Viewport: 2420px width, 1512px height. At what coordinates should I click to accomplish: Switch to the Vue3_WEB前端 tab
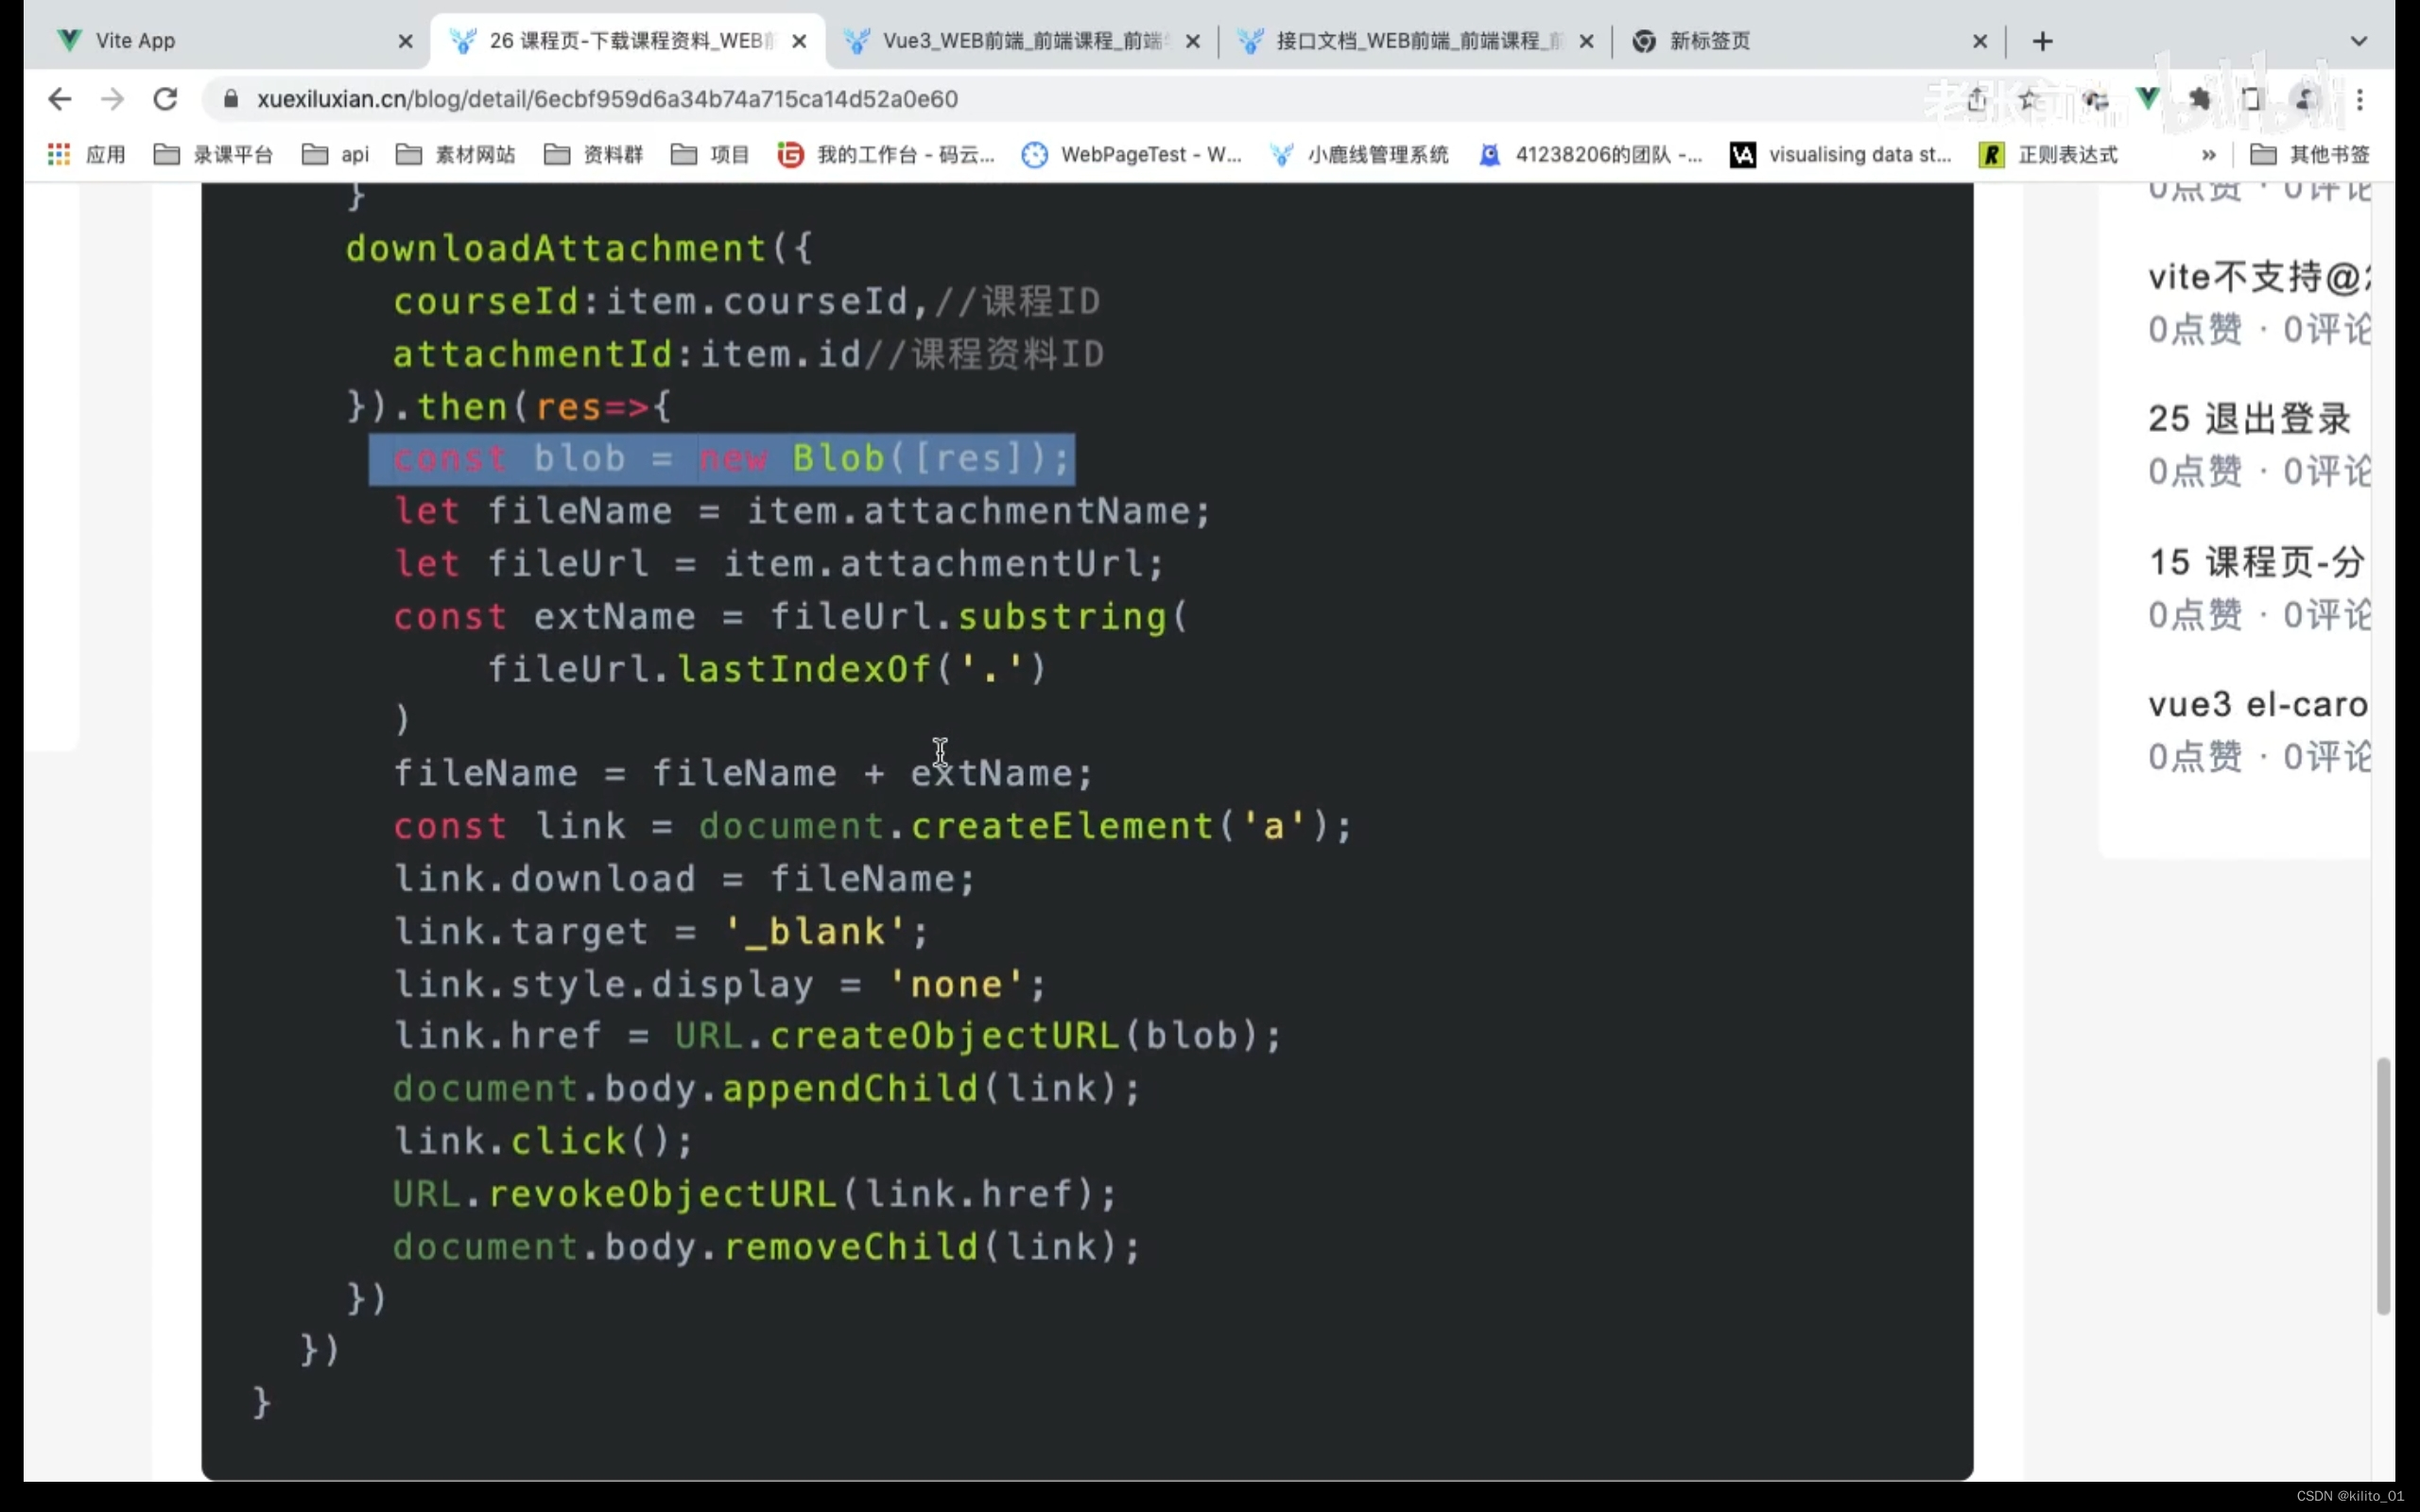tap(1022, 41)
